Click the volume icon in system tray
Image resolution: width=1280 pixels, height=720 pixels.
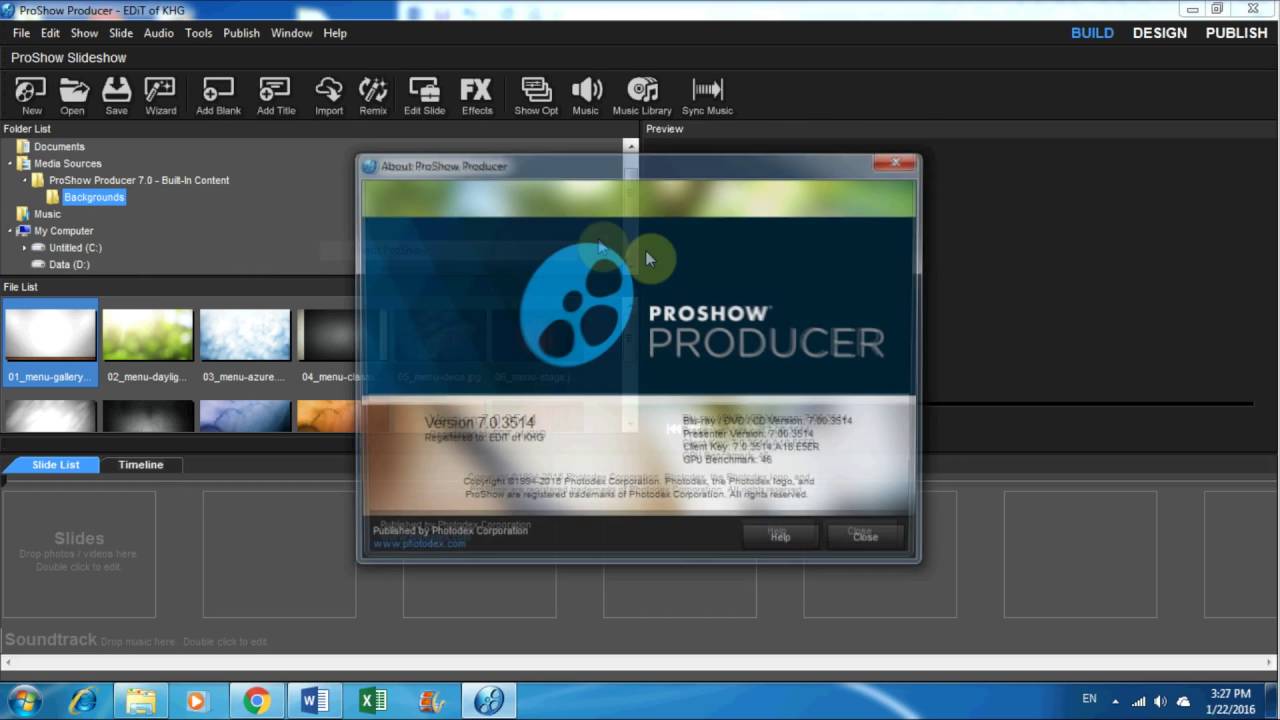1160,701
